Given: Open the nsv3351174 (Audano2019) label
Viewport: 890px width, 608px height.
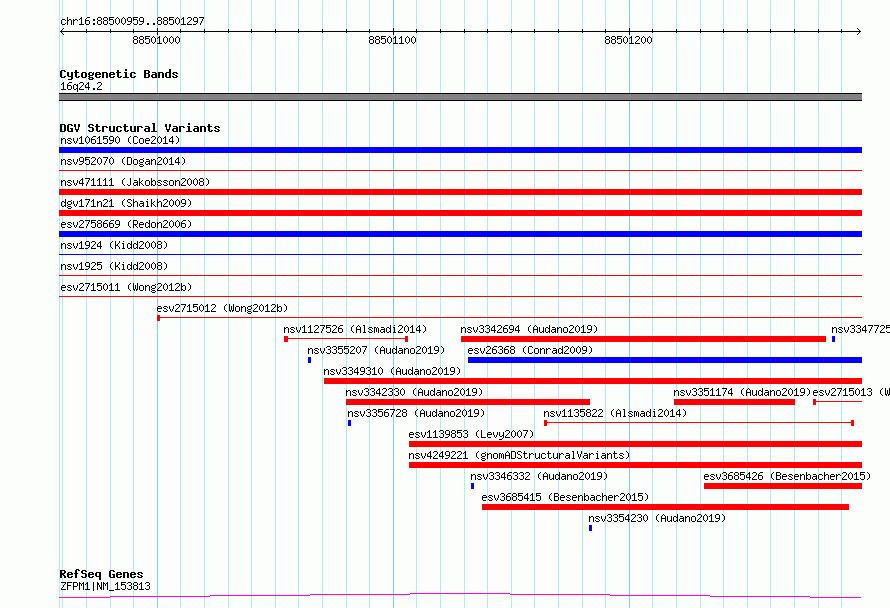Looking at the screenshot, I should coord(742,392).
